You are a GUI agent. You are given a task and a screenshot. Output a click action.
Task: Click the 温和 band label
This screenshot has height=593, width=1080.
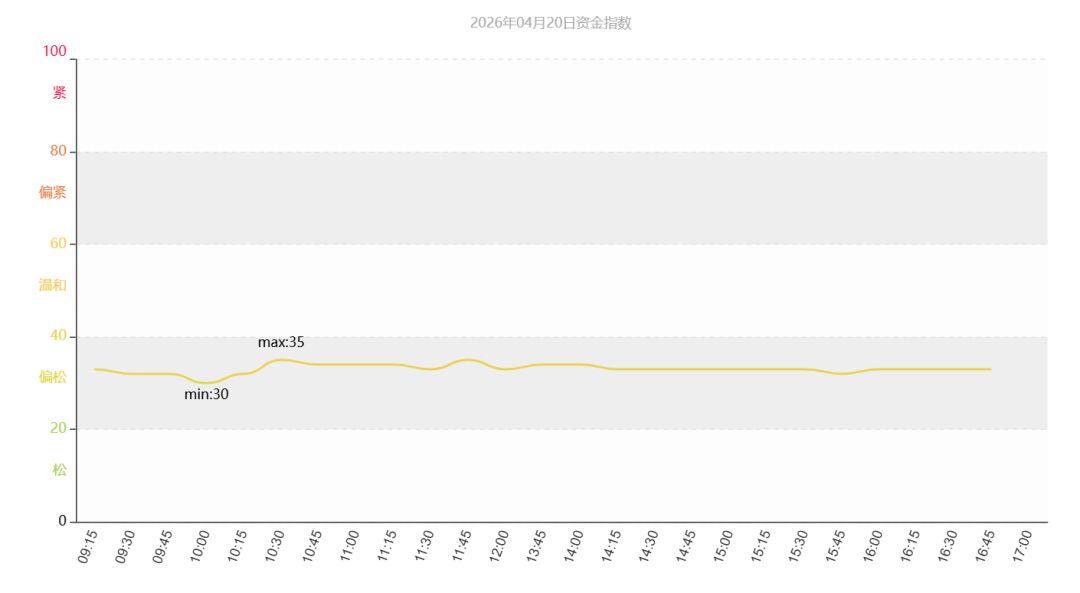(53, 285)
